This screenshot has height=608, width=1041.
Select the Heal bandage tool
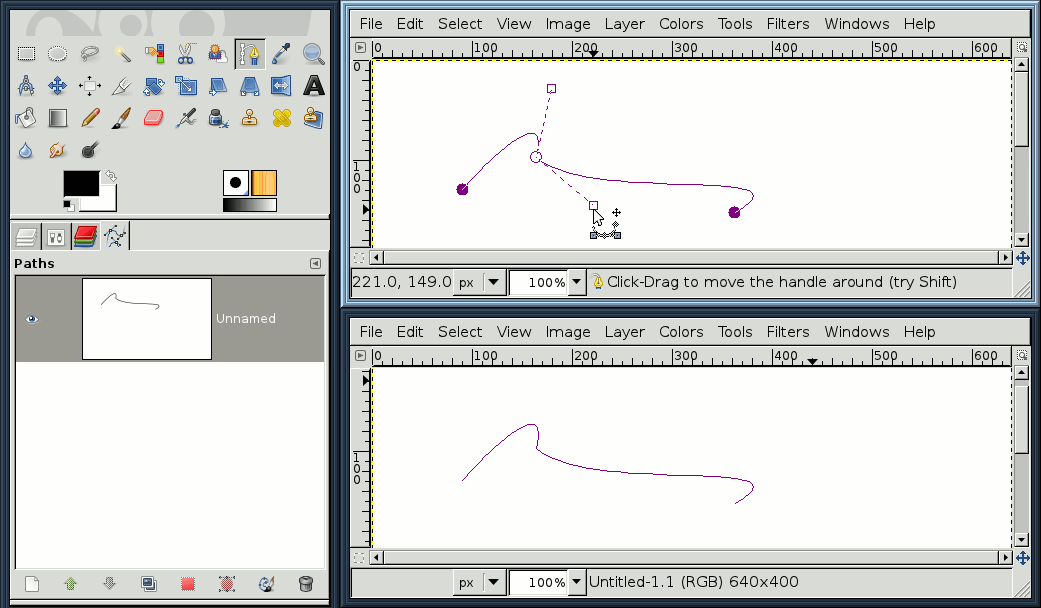point(281,118)
